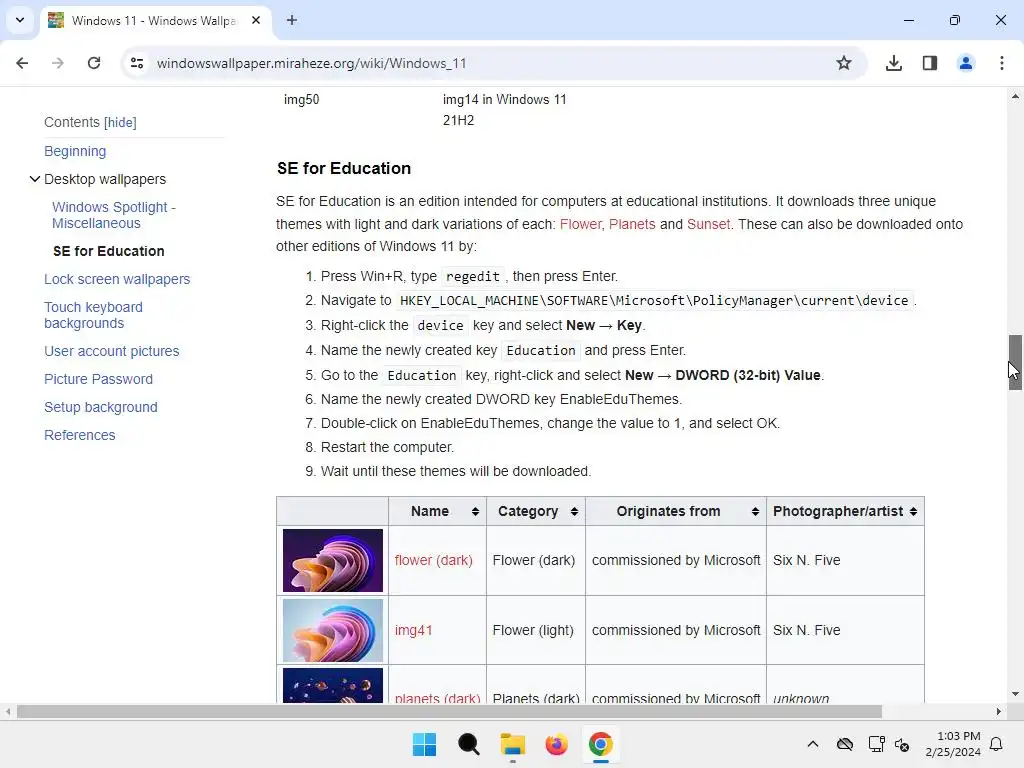Open the notifications bell icon

(997, 744)
